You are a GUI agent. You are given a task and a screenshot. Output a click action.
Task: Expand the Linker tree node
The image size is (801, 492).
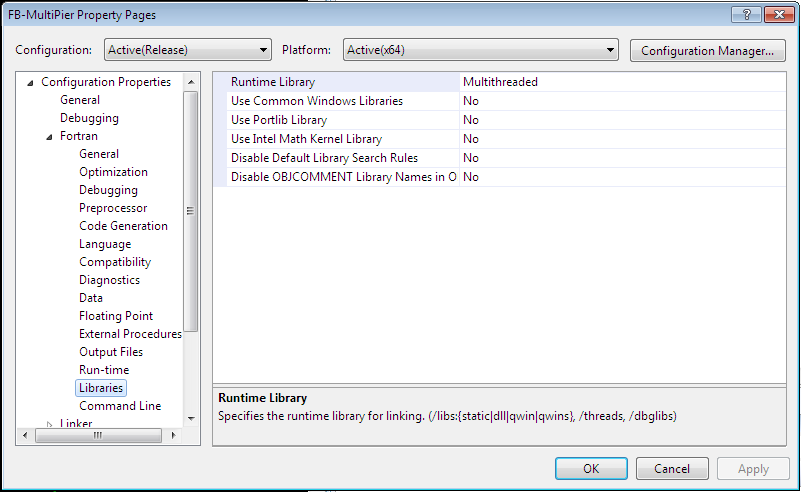point(49,424)
